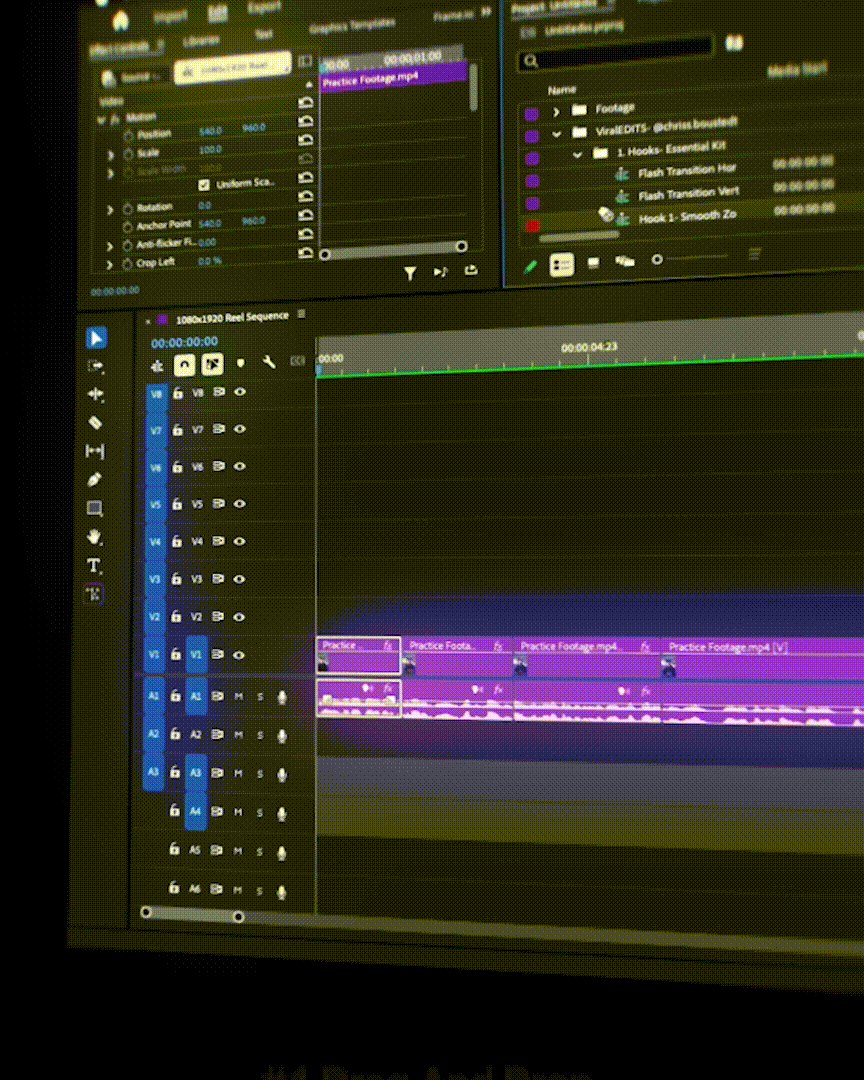Choose the Type tool
This screenshot has height=1080, width=864.
[x=94, y=566]
